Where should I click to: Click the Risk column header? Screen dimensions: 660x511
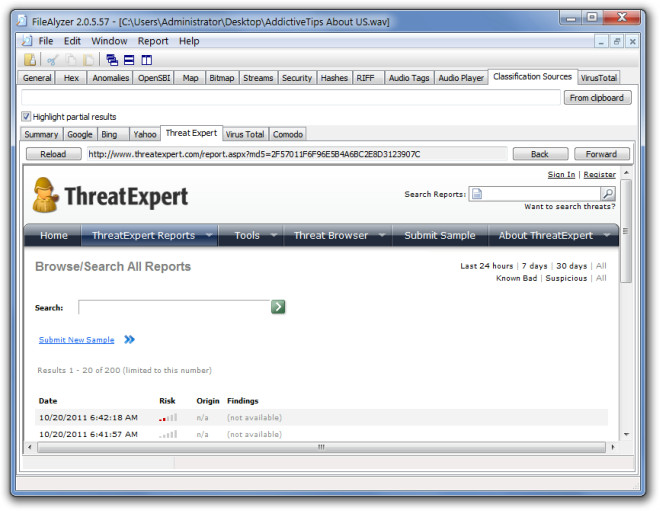[167, 401]
